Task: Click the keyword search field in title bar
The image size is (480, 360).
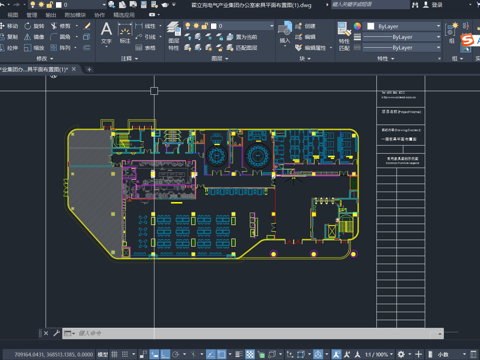Action: (x=370, y=4)
